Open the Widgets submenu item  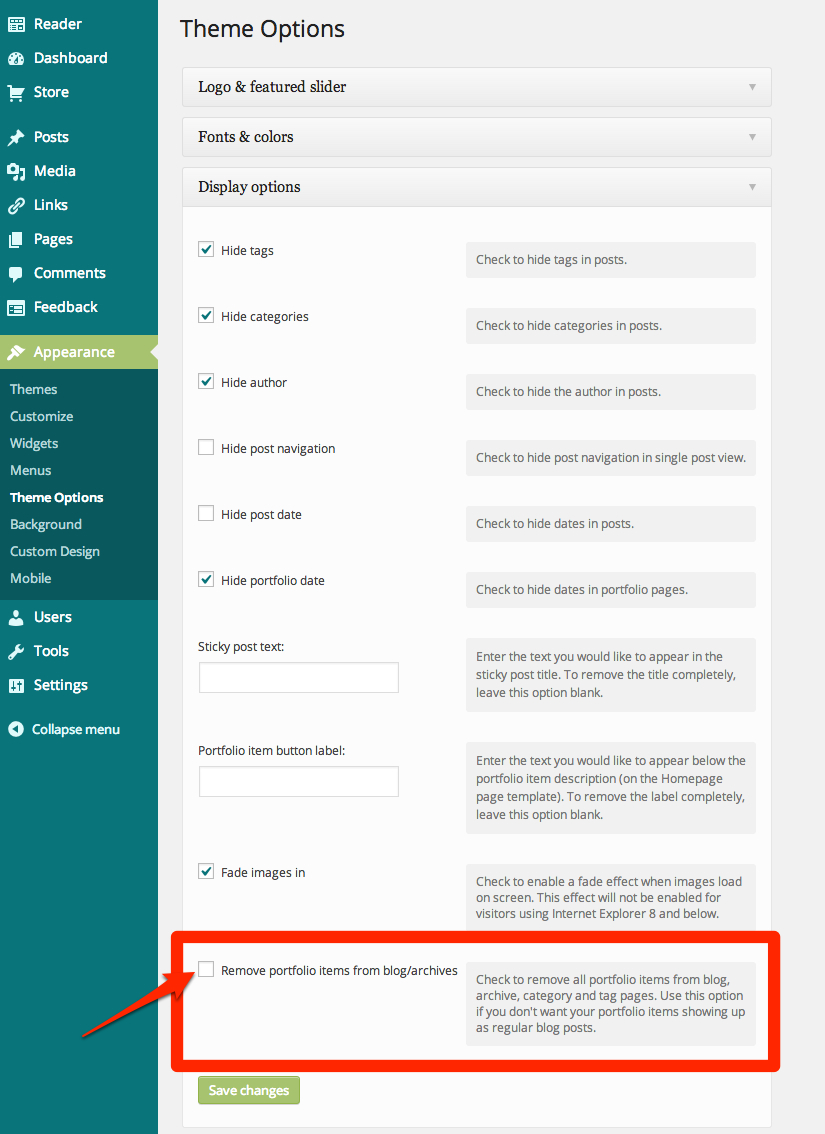[34, 443]
